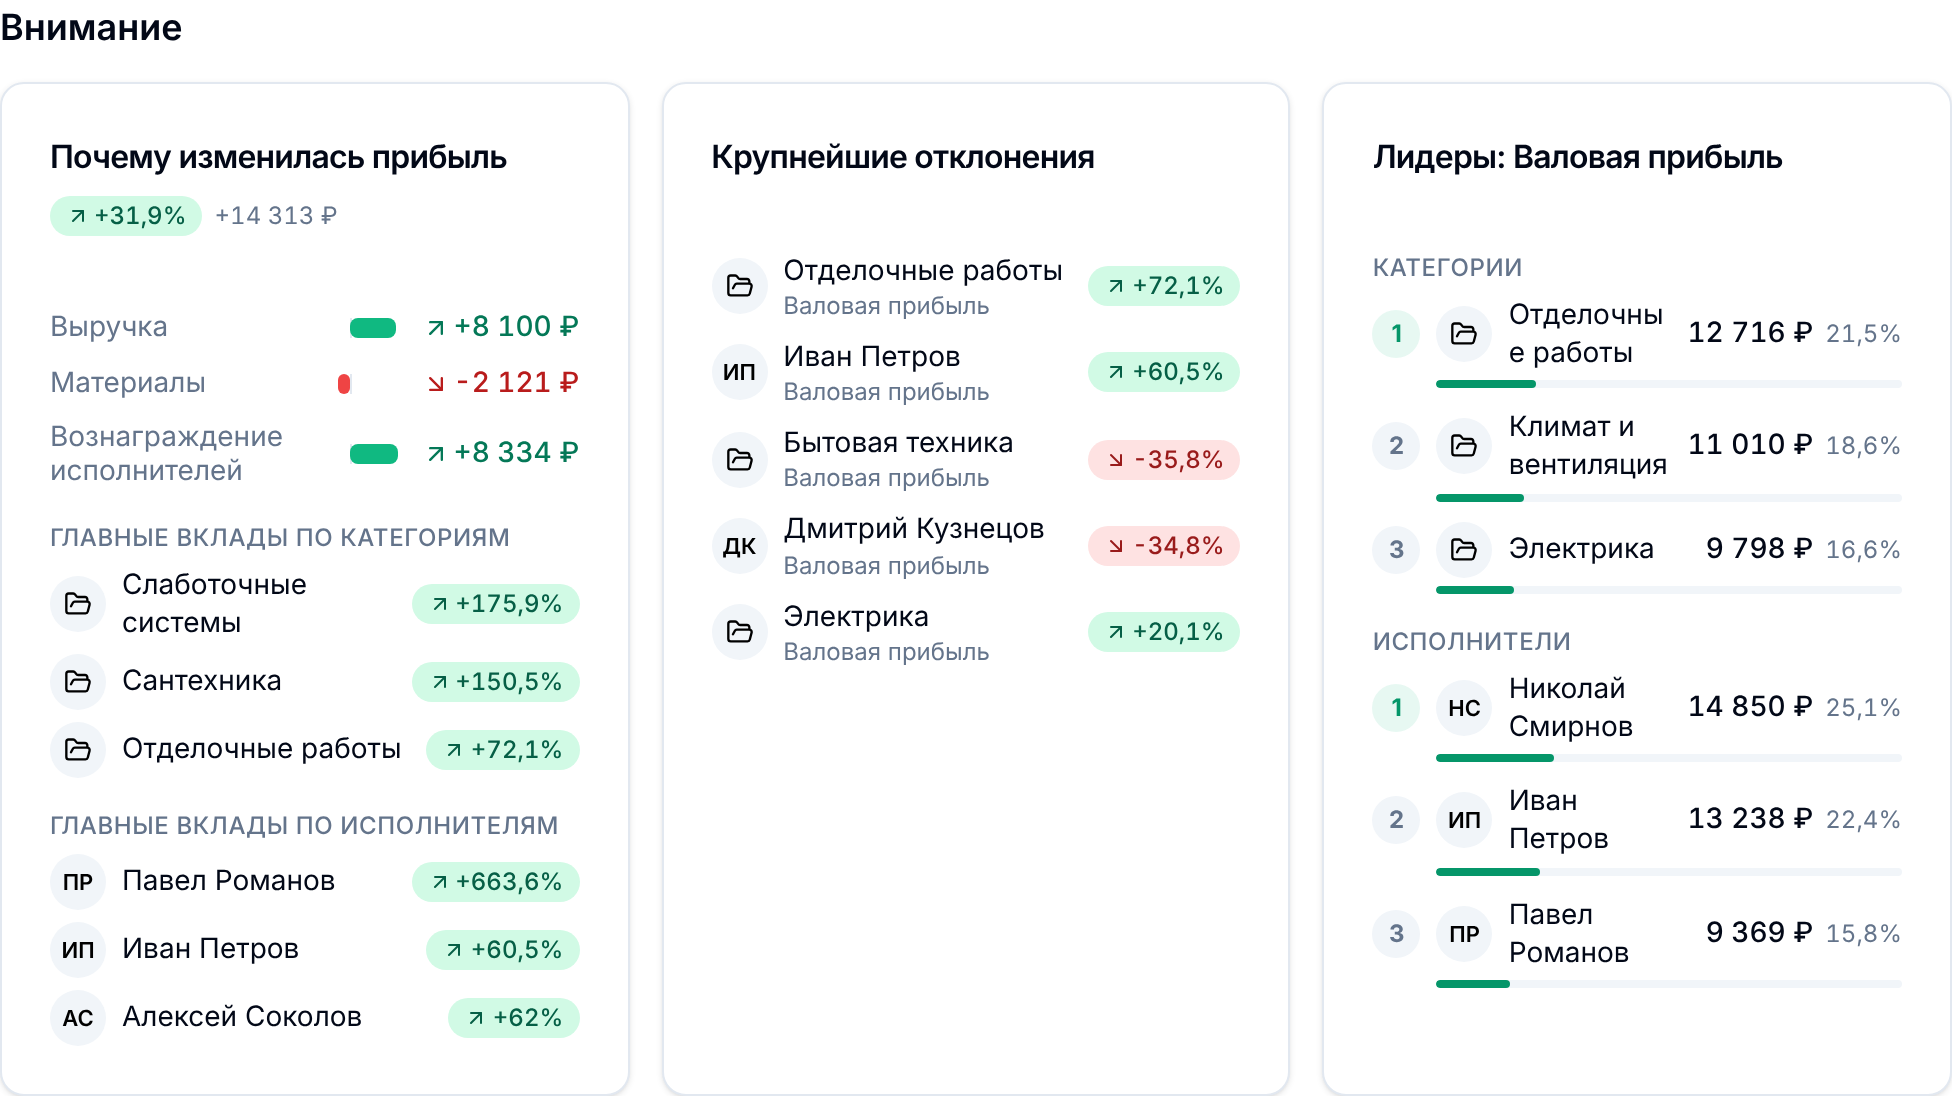Click the ДК avatar of Дмитрий Кузнецов

coord(740,546)
